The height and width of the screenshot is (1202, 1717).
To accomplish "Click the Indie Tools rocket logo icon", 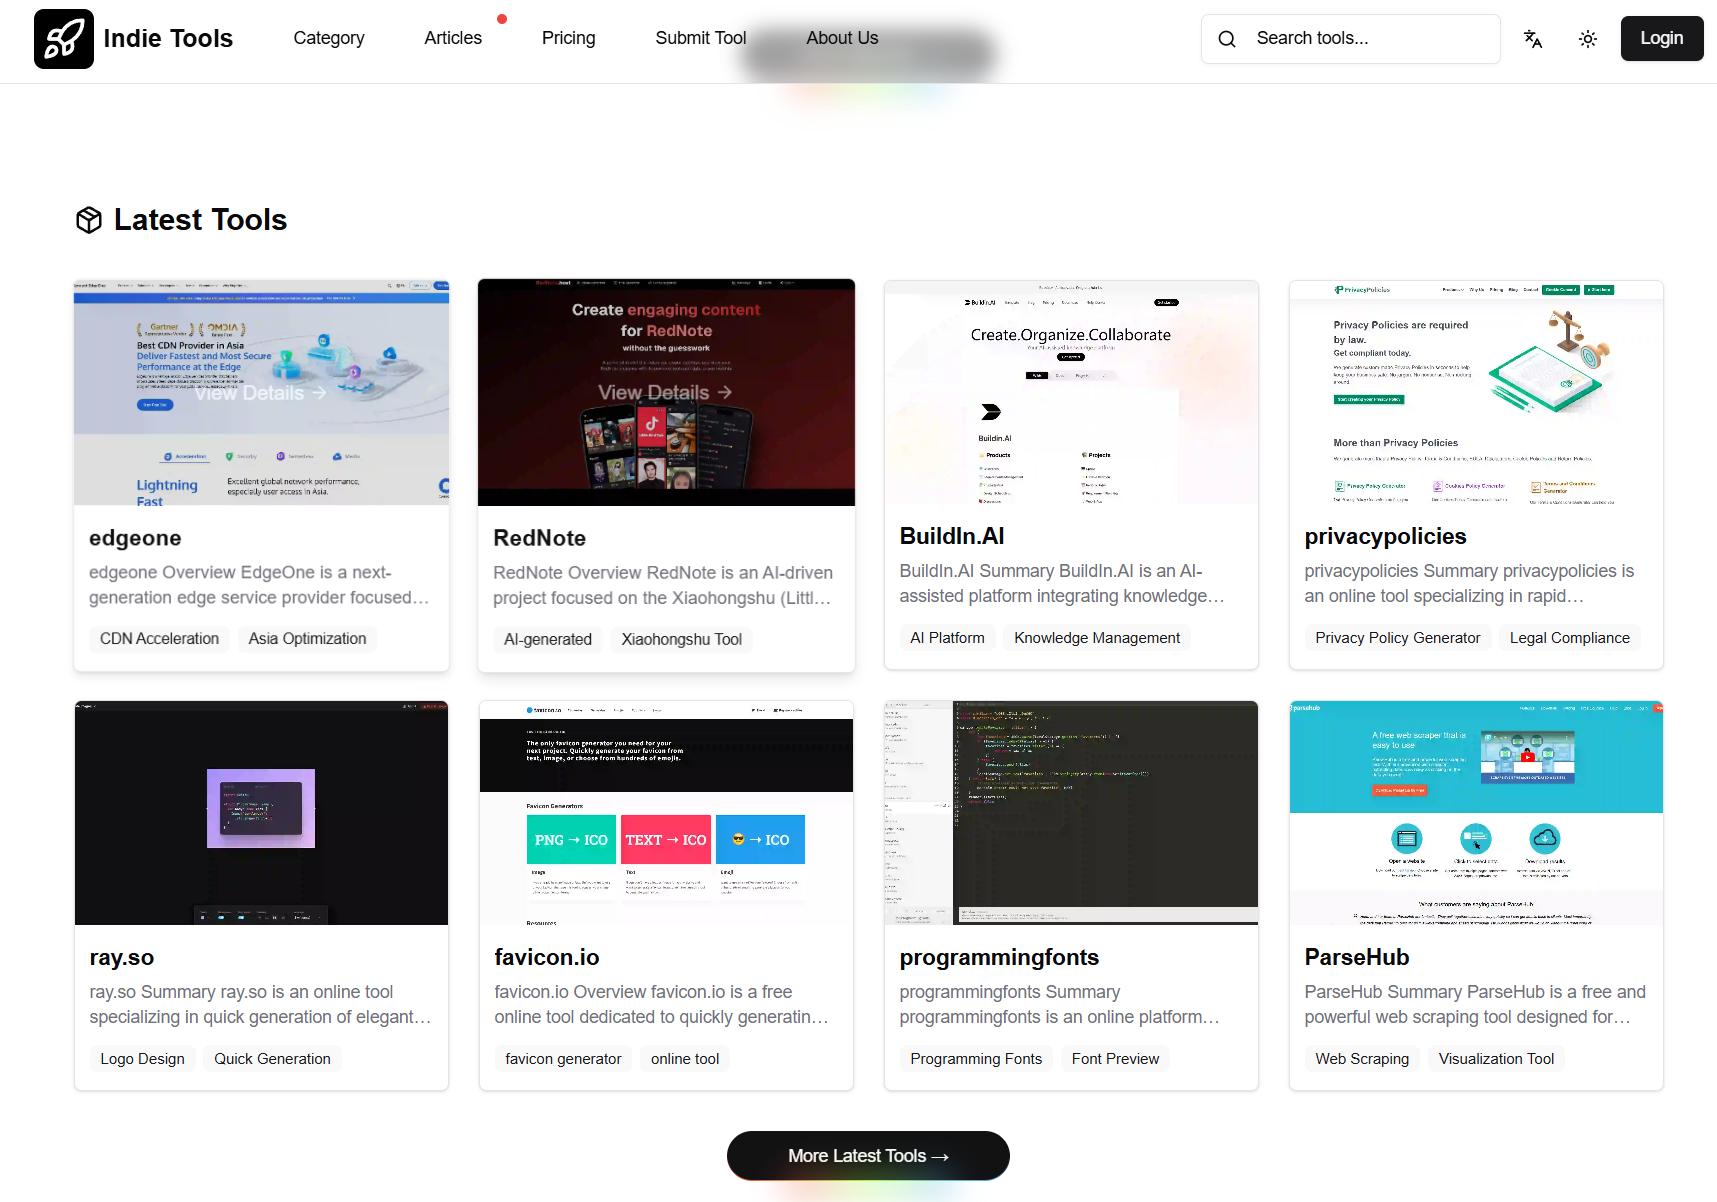I will [64, 39].
